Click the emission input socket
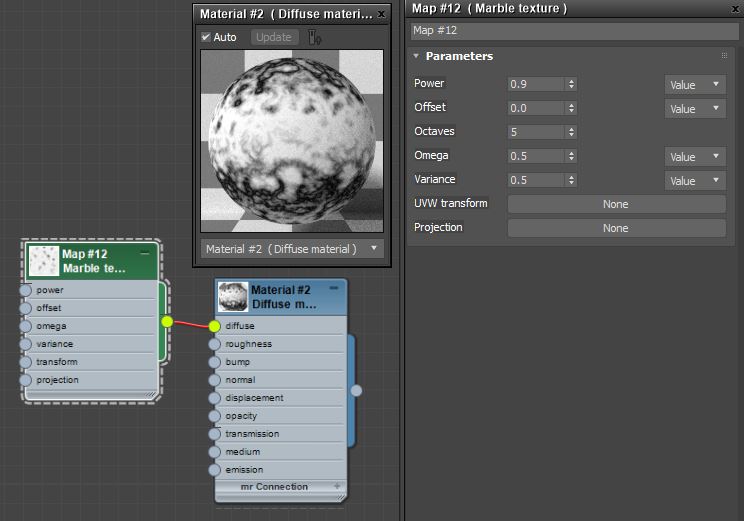Screen dimensions: 744x521 pyautogui.click(x=214, y=470)
